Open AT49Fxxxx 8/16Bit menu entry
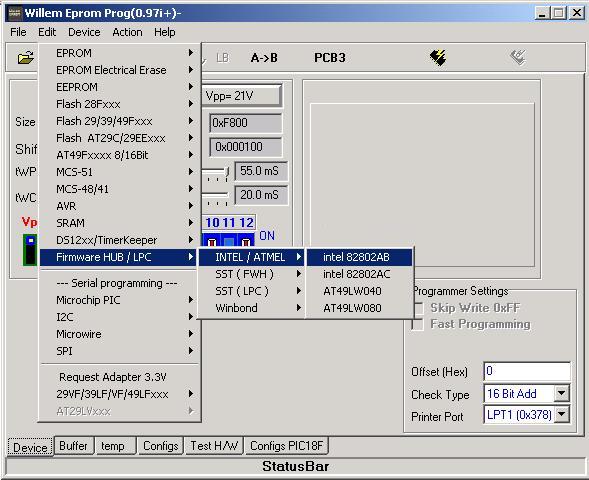 tap(120, 155)
